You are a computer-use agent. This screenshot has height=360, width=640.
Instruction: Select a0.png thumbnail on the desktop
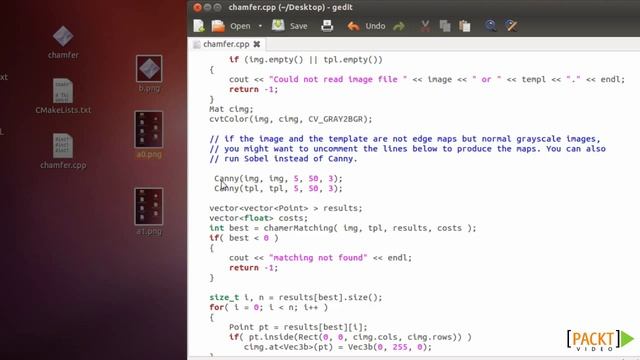149,135
